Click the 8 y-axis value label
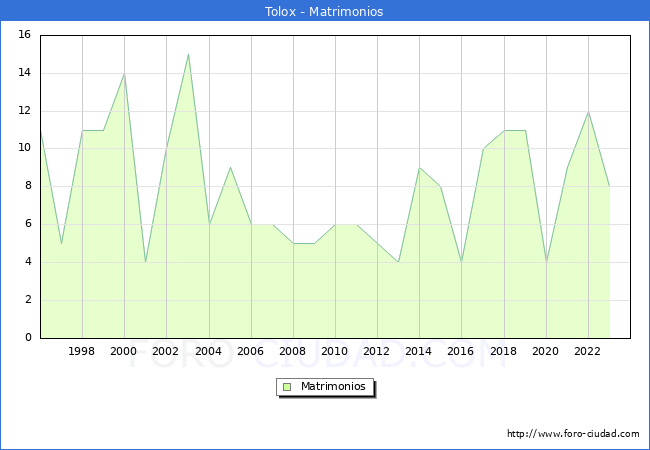 click(x=28, y=186)
